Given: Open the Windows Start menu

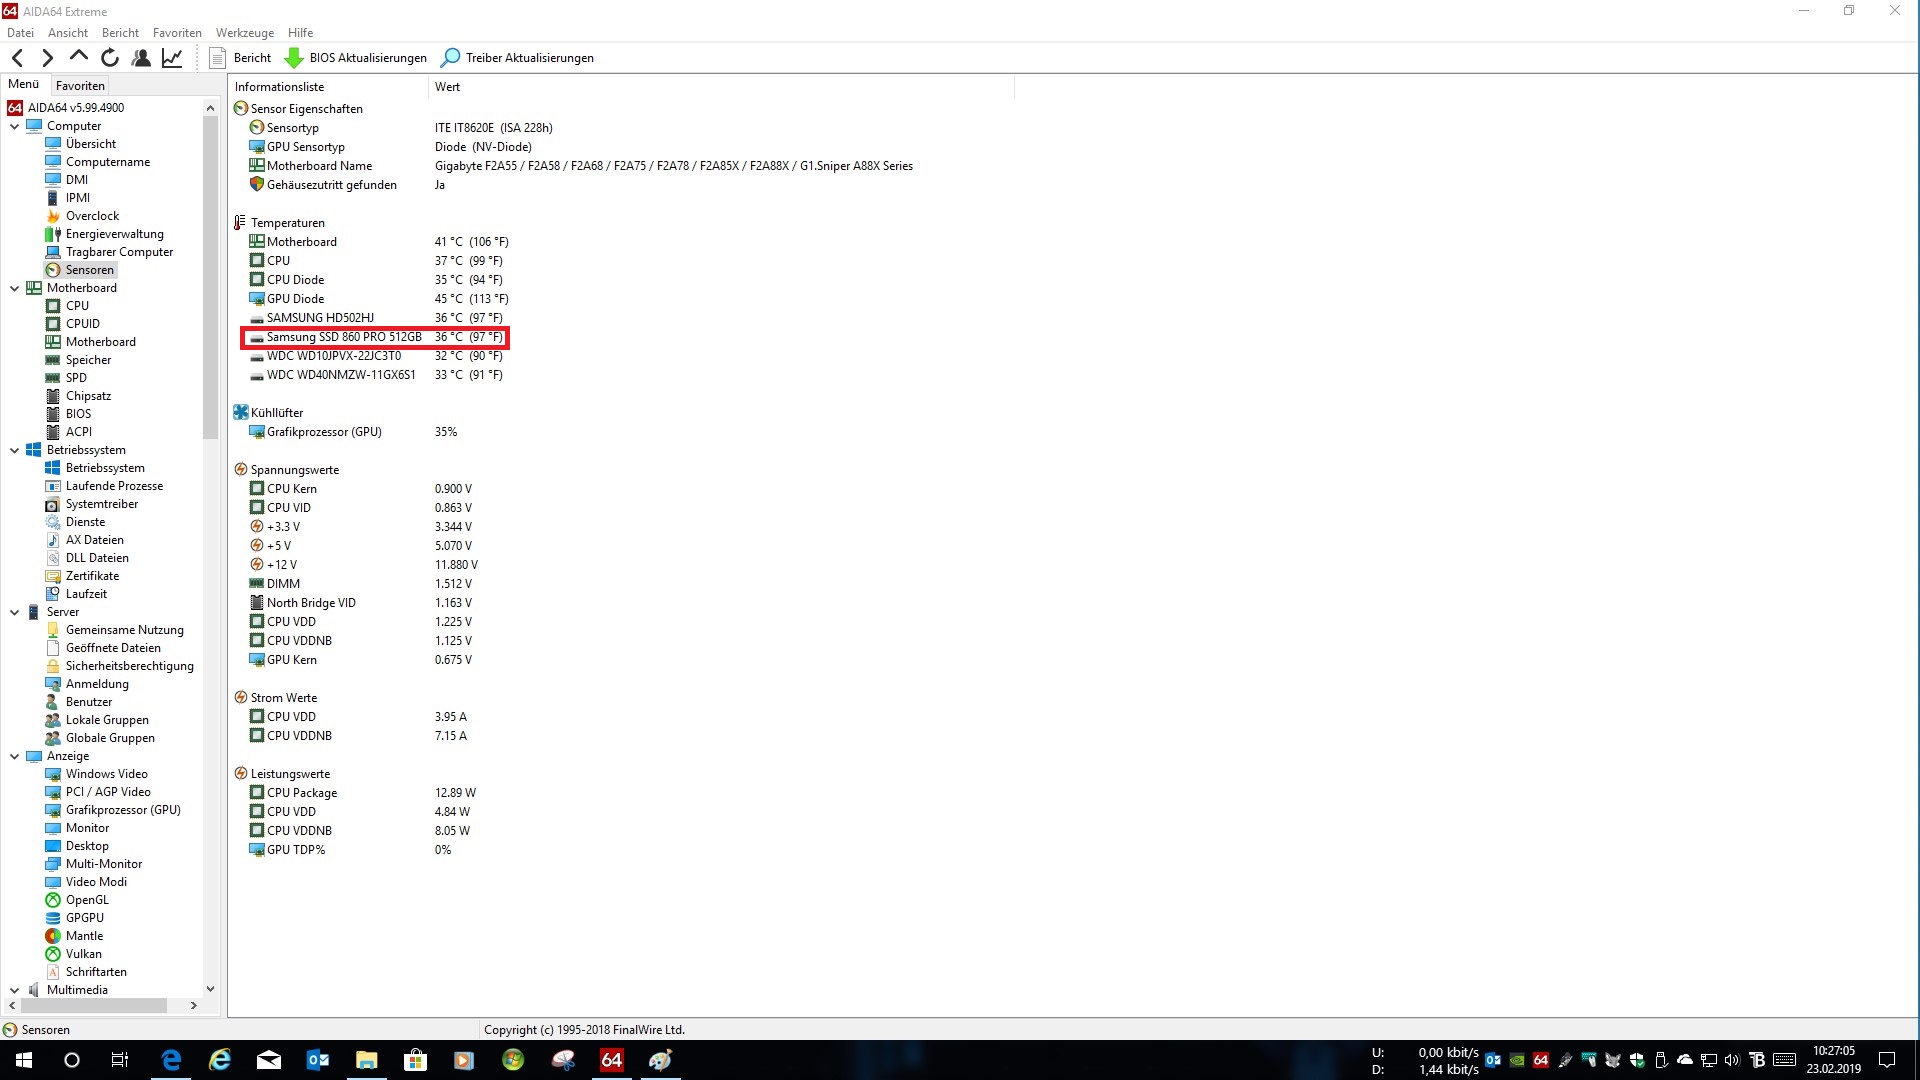Looking at the screenshot, I should tap(24, 1060).
